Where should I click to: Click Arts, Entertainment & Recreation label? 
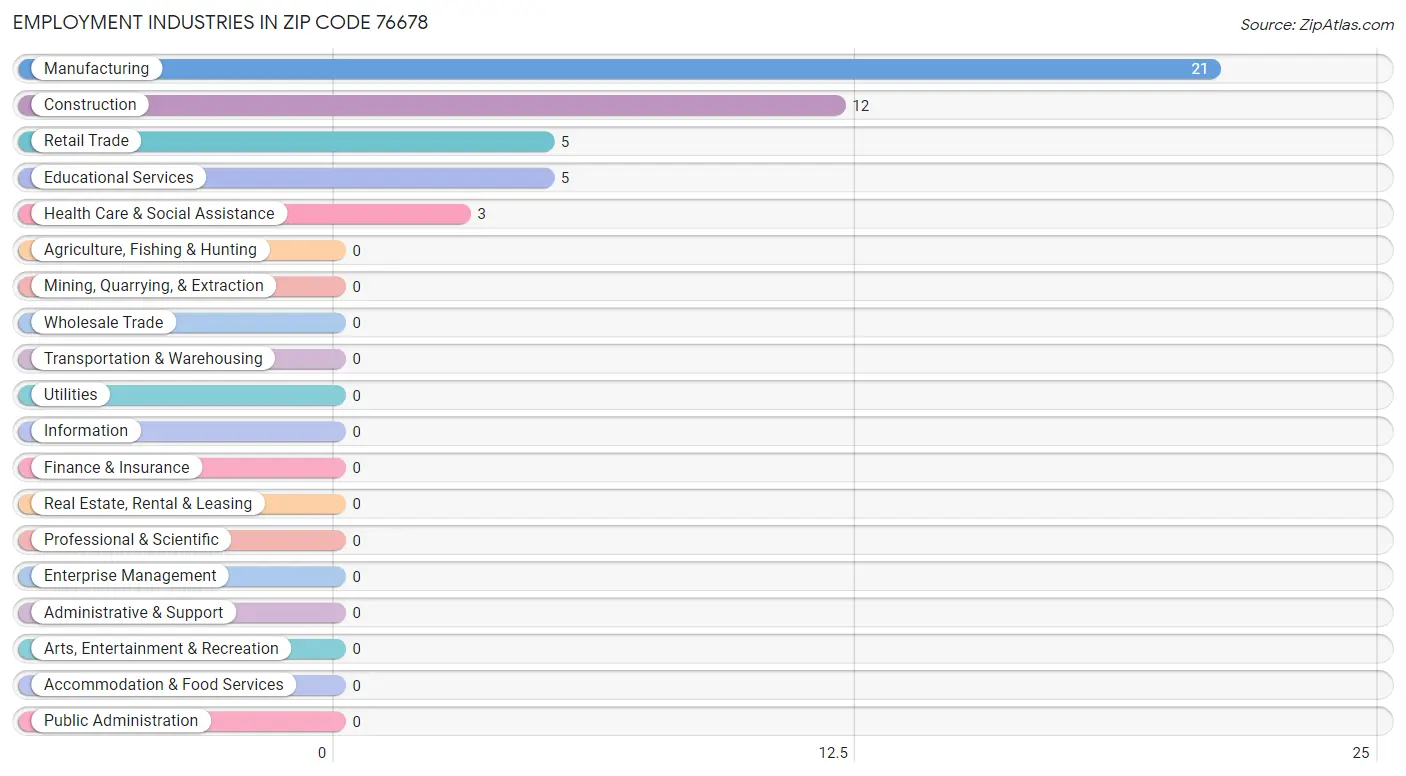point(161,648)
